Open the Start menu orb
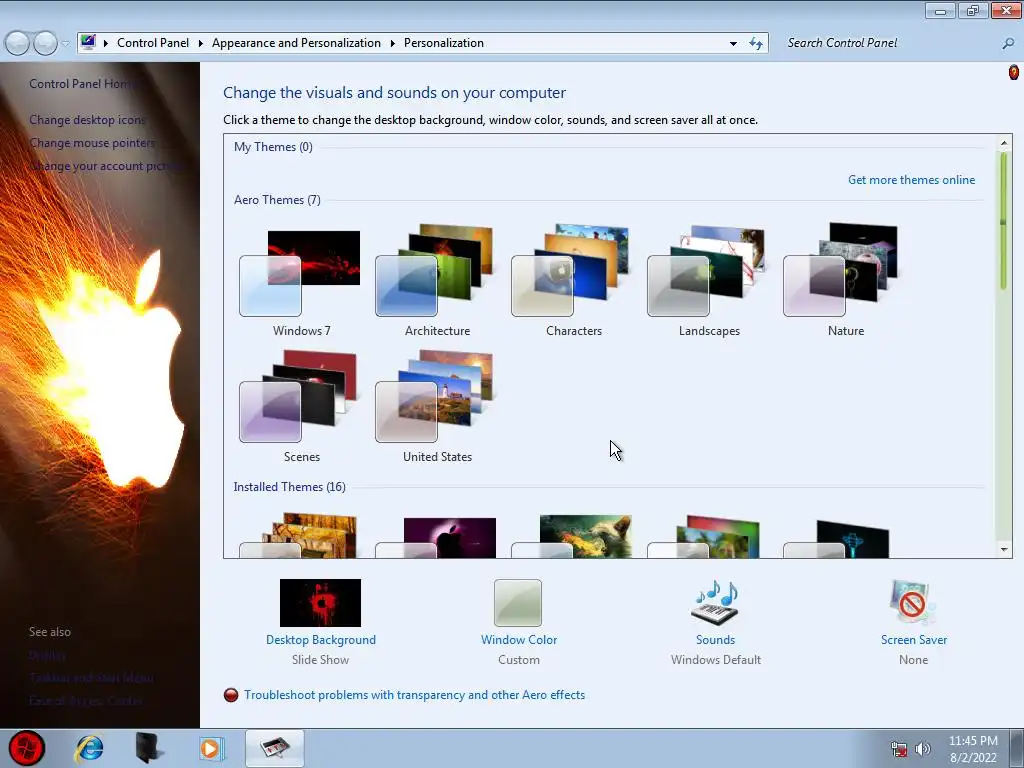Image resolution: width=1024 pixels, height=768 pixels. click(x=27, y=748)
